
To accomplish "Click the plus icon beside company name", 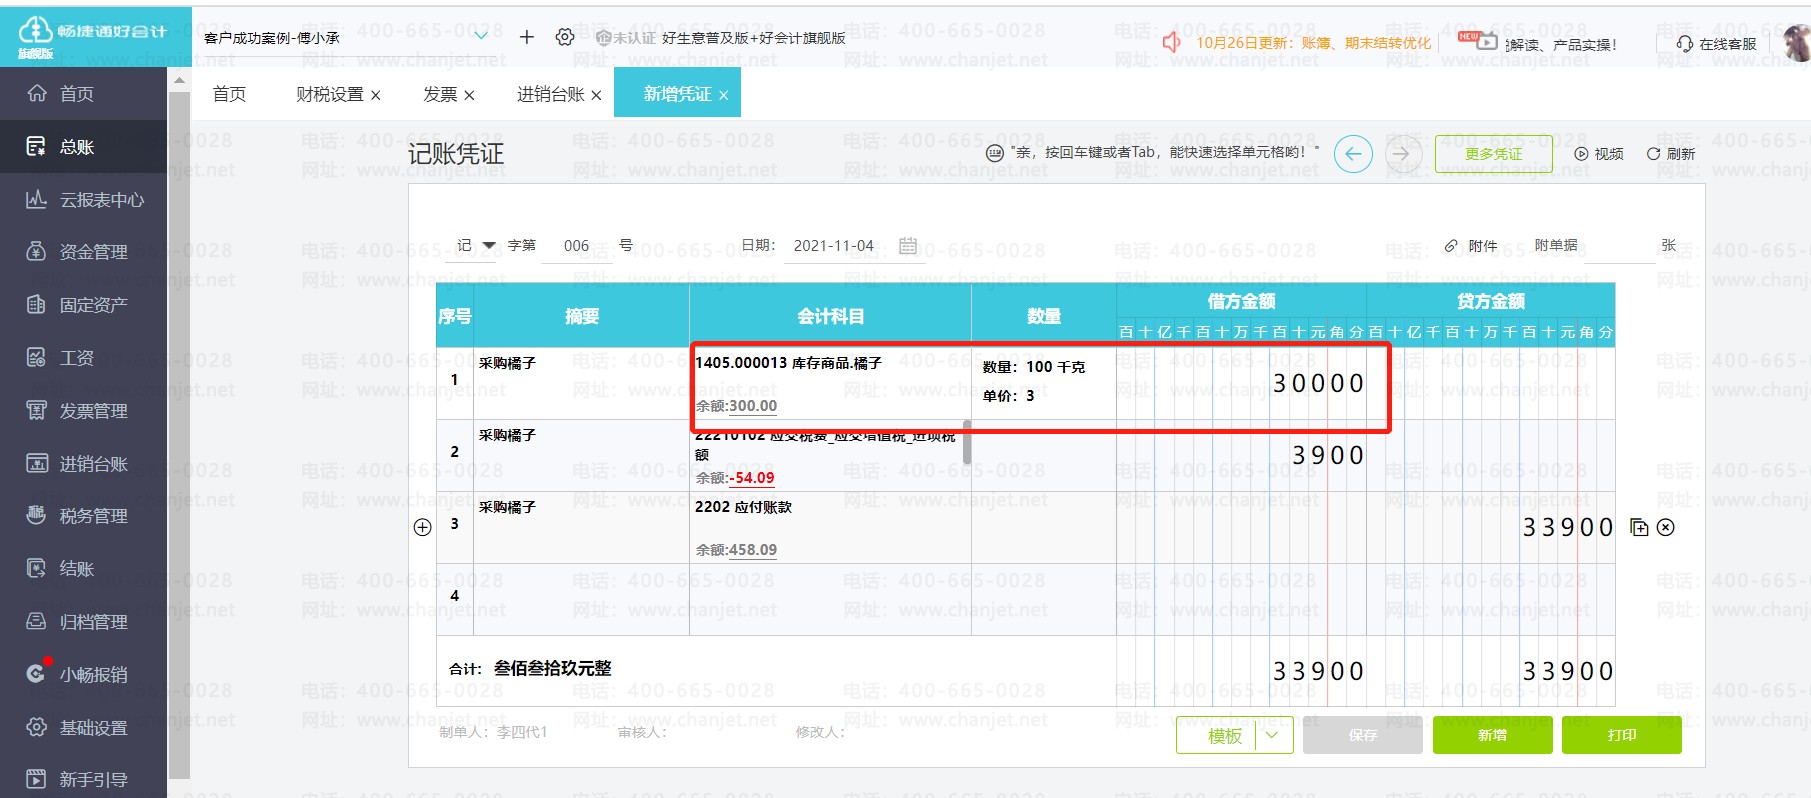I will point(527,37).
